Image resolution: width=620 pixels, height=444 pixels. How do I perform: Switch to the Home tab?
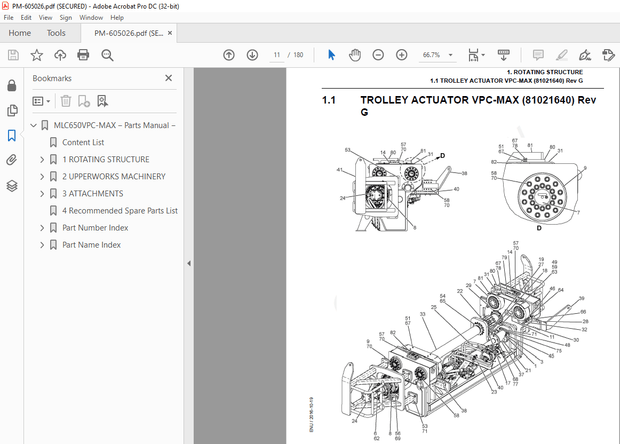click(20, 33)
